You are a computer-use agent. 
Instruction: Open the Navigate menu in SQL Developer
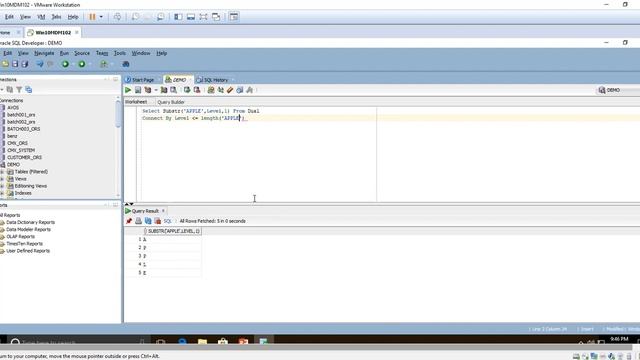pyautogui.click(x=44, y=53)
